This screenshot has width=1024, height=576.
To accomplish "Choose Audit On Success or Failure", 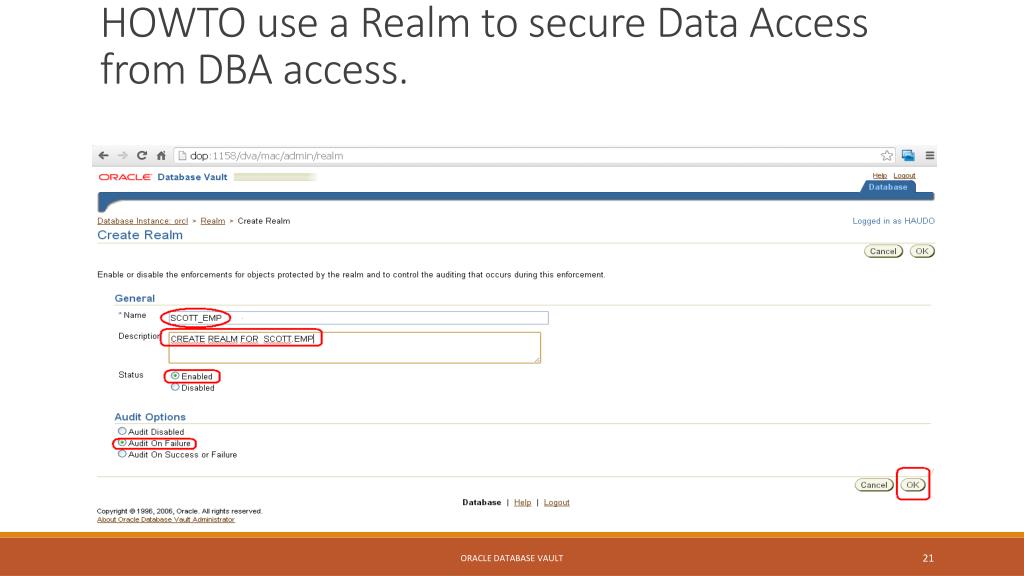I will point(122,454).
